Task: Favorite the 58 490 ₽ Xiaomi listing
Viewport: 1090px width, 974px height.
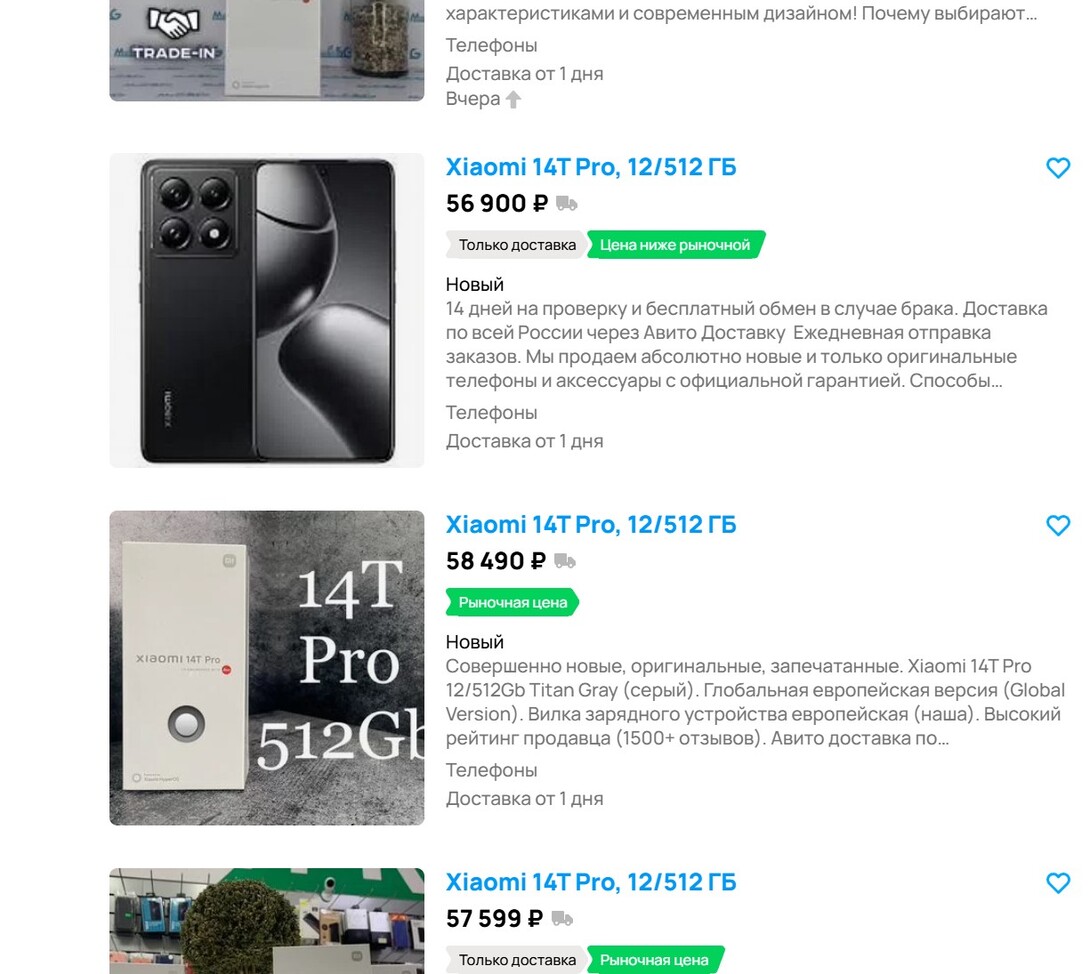Action: click(x=1057, y=525)
